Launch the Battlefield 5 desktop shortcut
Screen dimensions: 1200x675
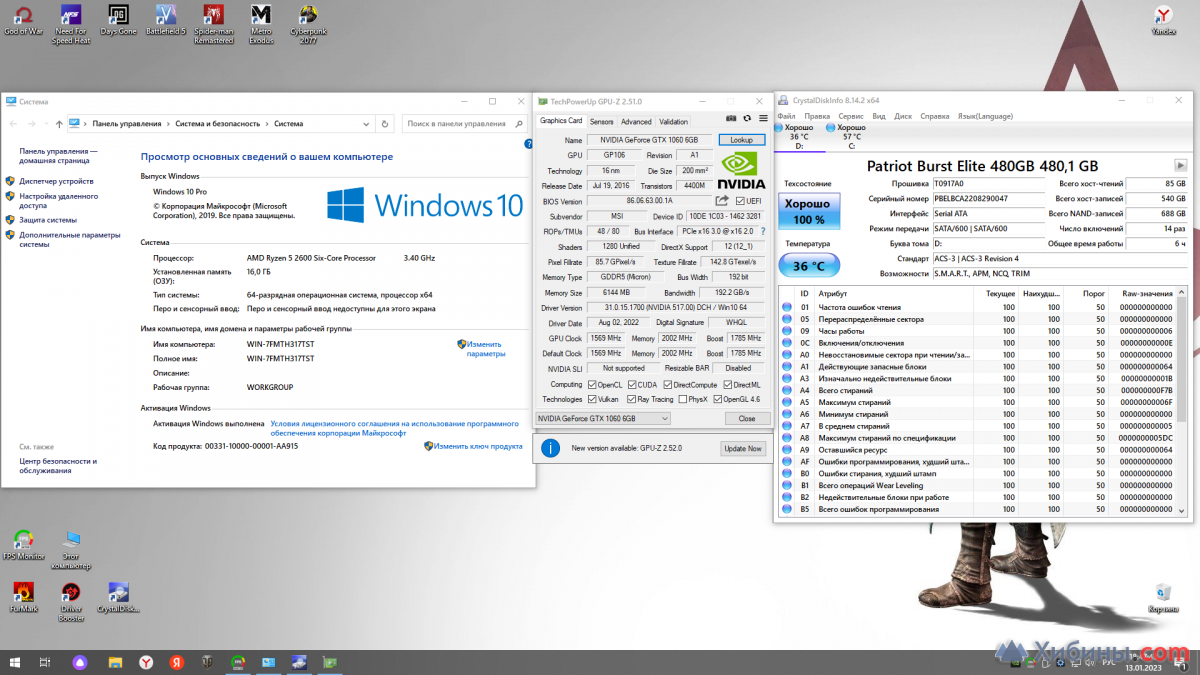[x=166, y=20]
